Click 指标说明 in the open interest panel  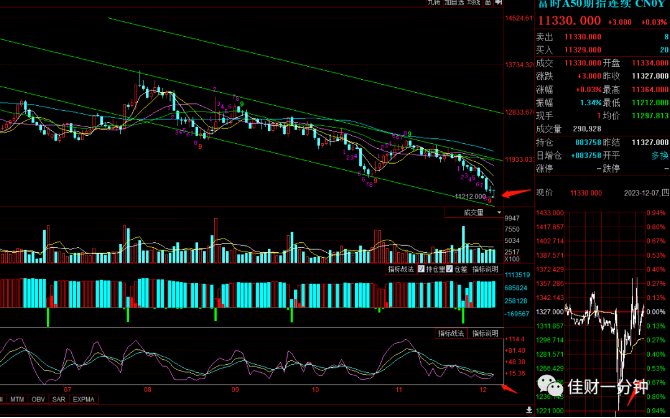pos(485,269)
